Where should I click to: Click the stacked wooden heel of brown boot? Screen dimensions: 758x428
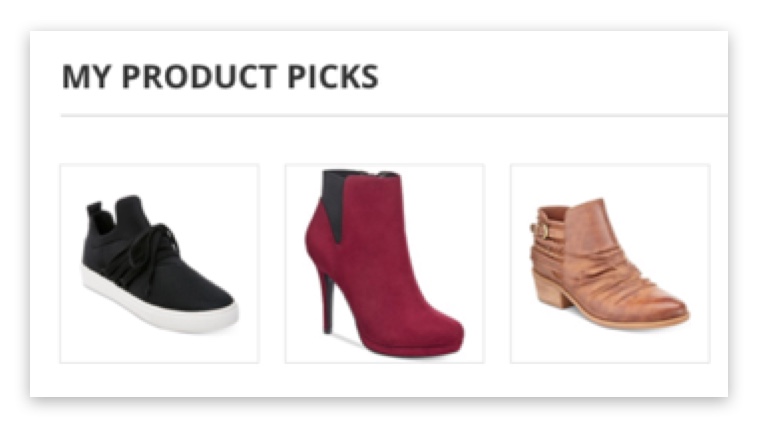click(553, 289)
